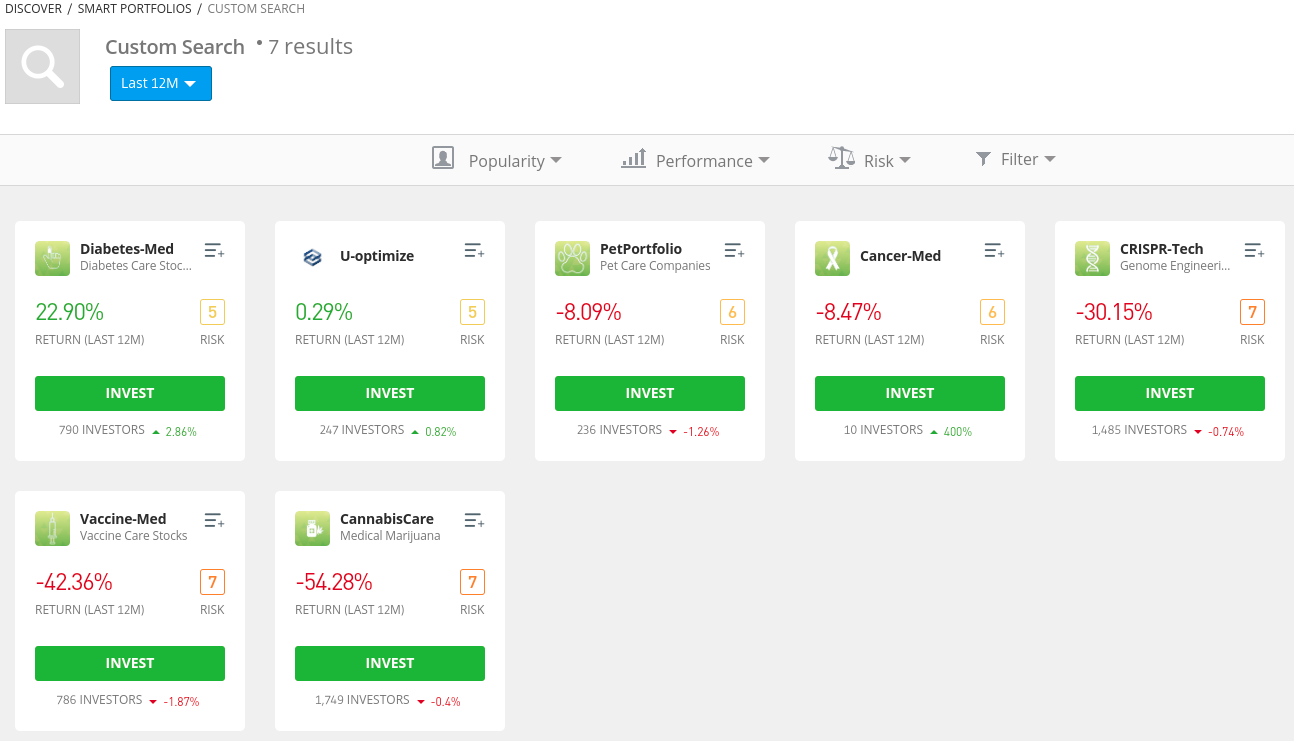This screenshot has width=1294, height=741.
Task: Click CUSTOM SEARCH breadcrumb
Action: pos(256,8)
